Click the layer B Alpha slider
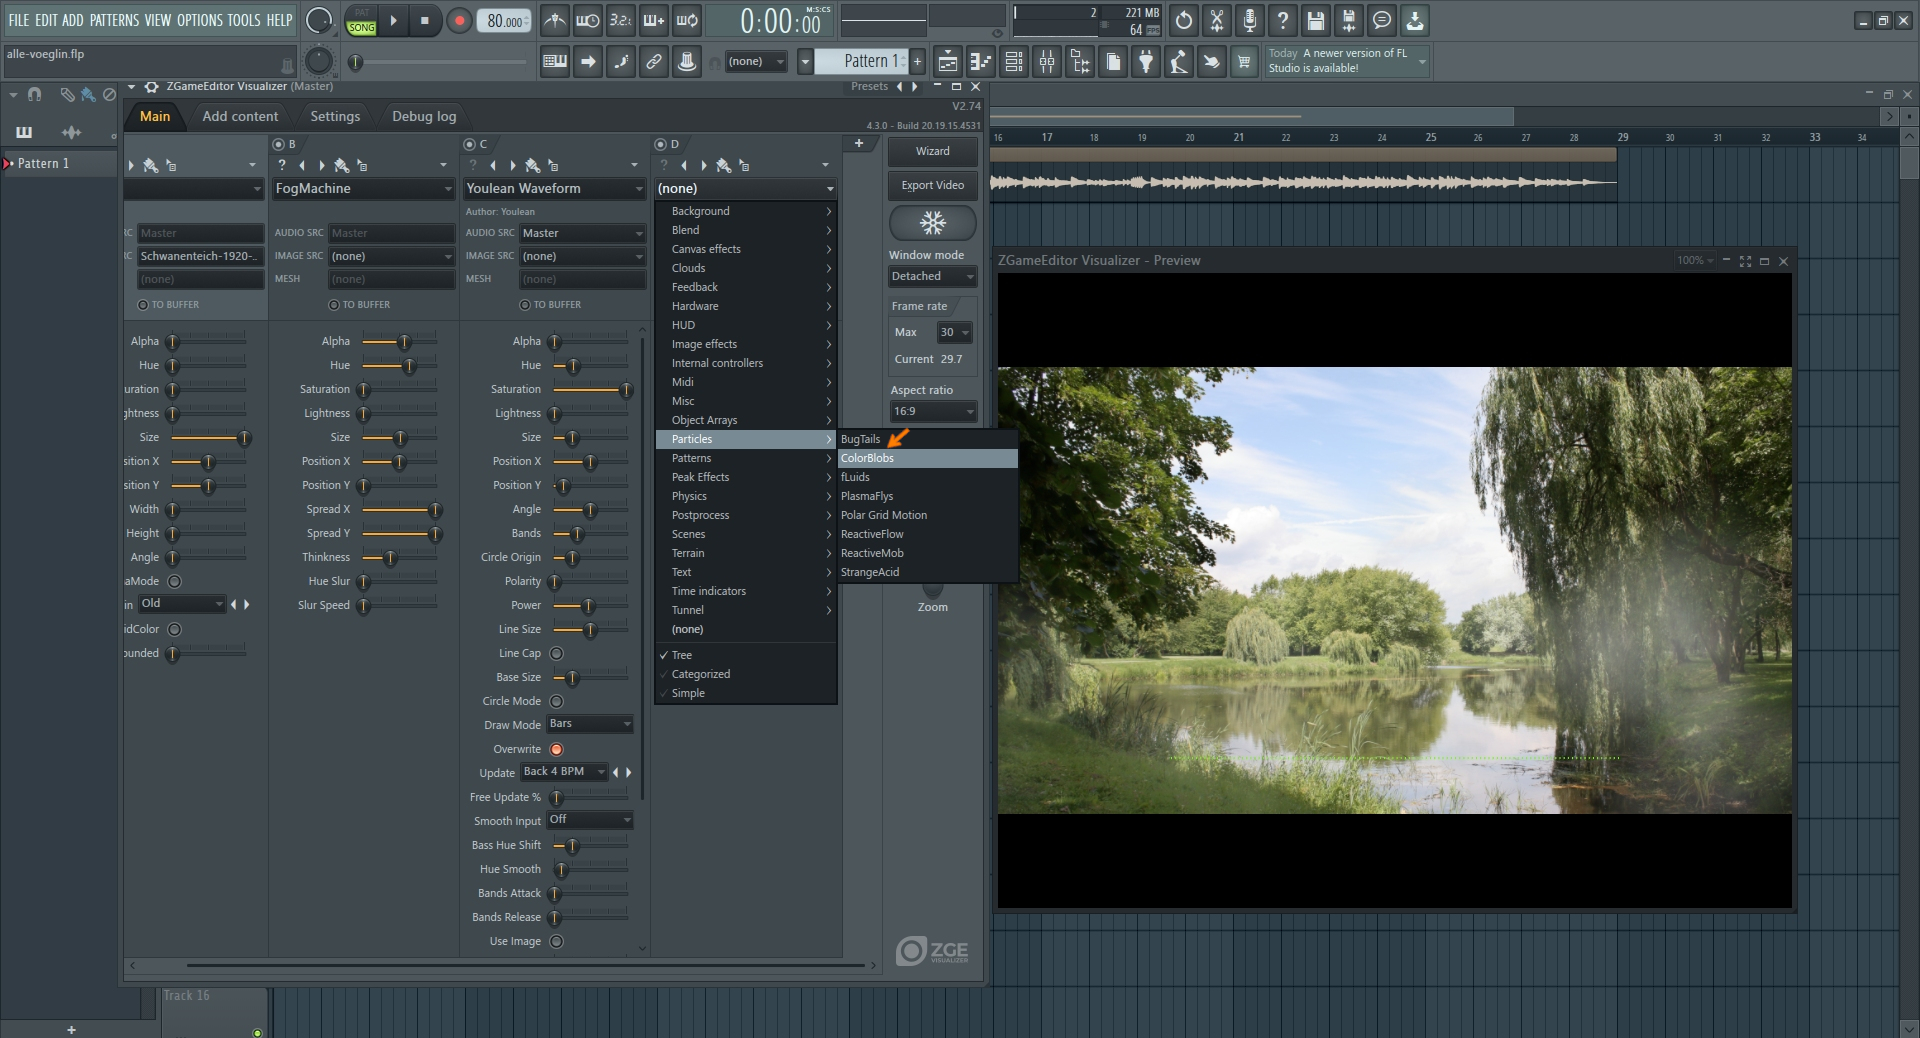The image size is (1920, 1038). 399,342
